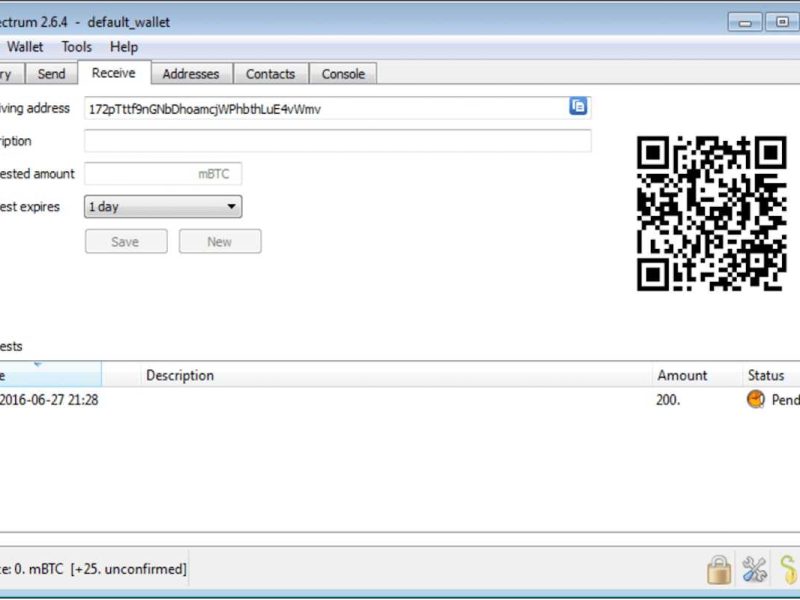Open the Contacts tab

(270, 74)
